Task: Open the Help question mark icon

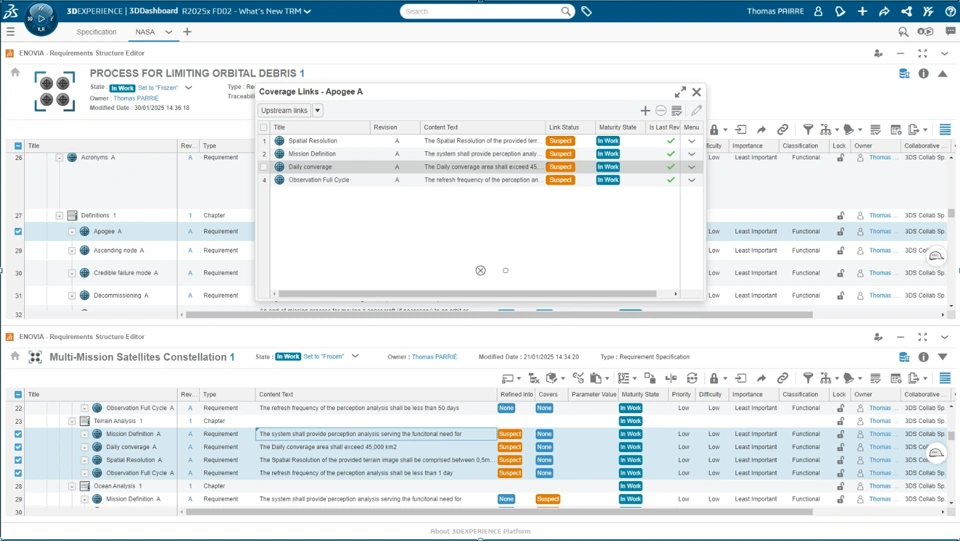Action: [950, 11]
